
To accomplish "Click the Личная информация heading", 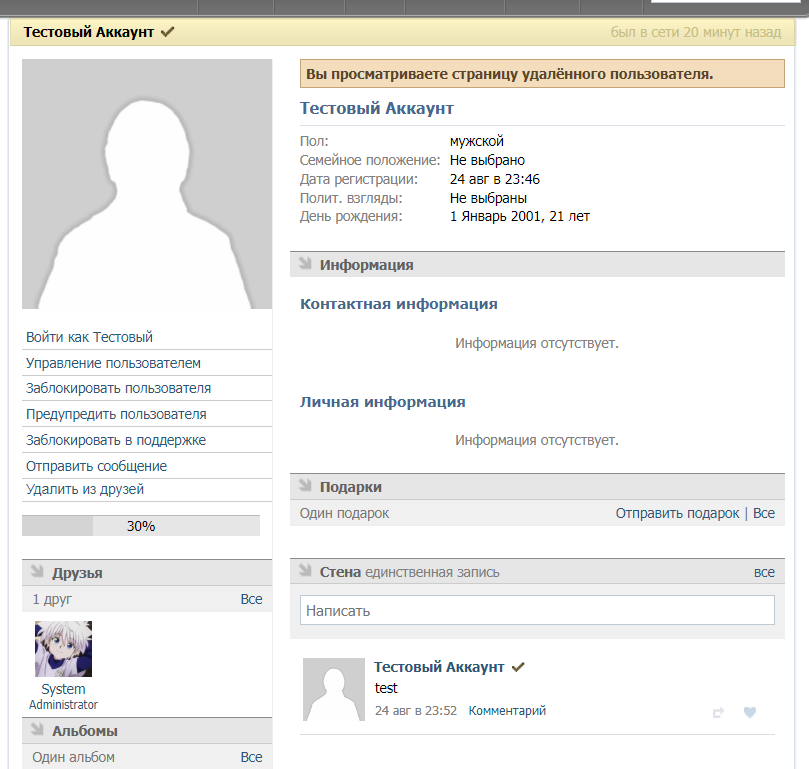I will click(x=383, y=402).
